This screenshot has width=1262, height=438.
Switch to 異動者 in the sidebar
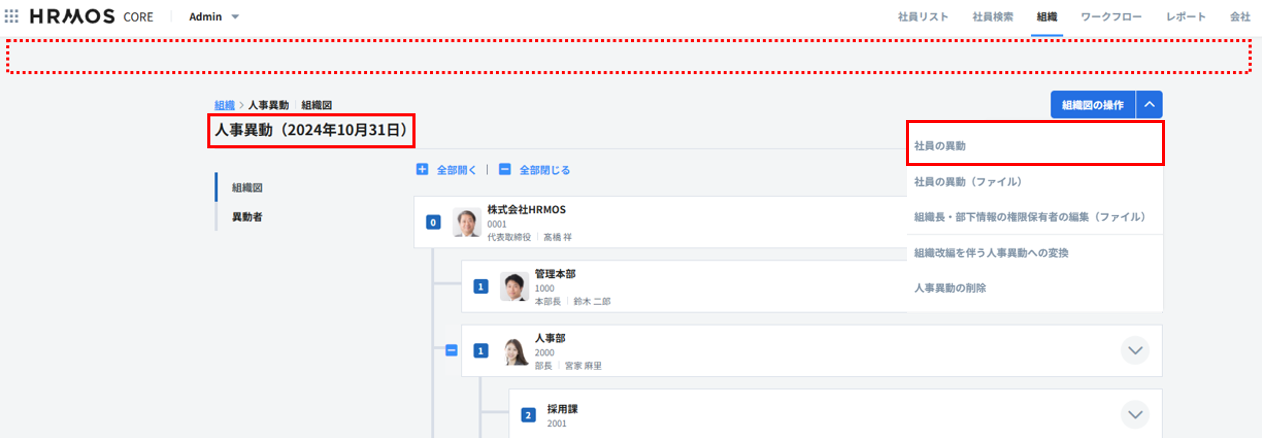(x=247, y=216)
